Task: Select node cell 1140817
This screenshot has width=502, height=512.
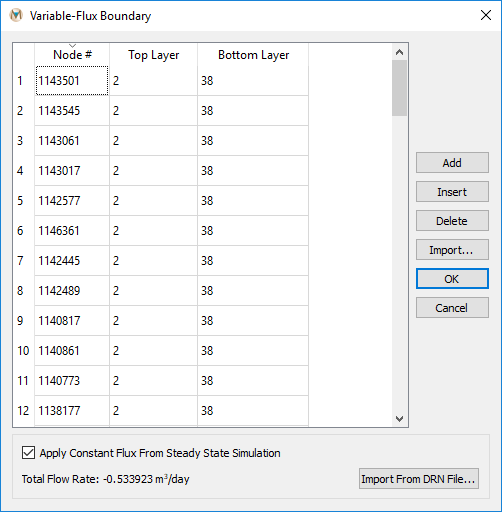Action: click(x=72, y=321)
